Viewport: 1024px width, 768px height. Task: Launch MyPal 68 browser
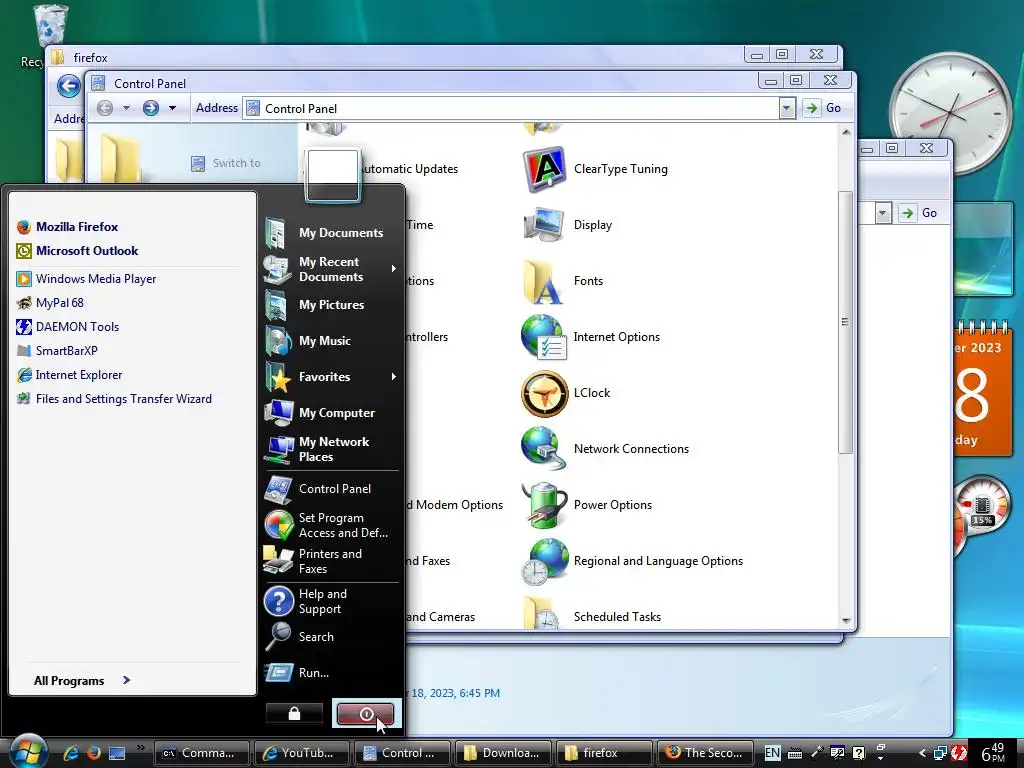click(x=50, y=303)
